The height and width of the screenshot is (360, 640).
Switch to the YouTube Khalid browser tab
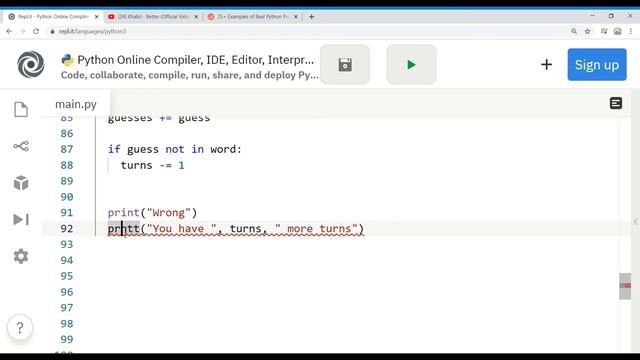click(153, 17)
